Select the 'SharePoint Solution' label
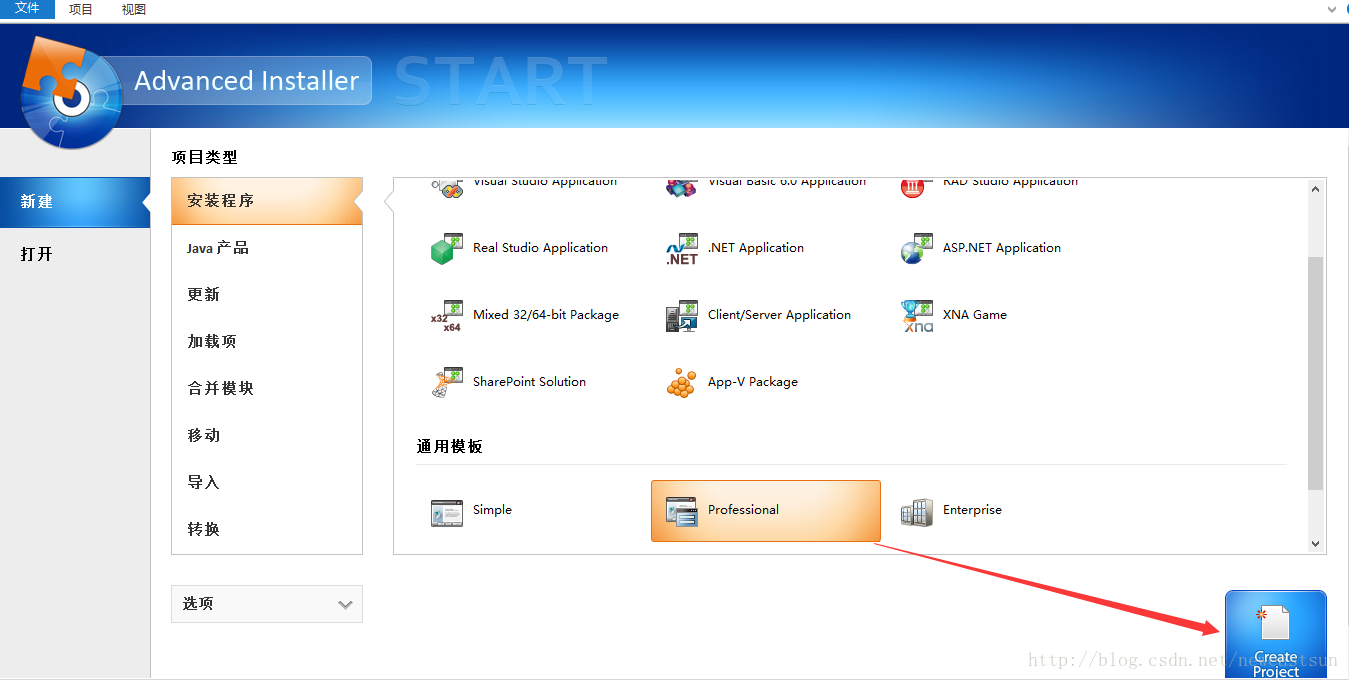This screenshot has height=680, width=1349. 529,382
